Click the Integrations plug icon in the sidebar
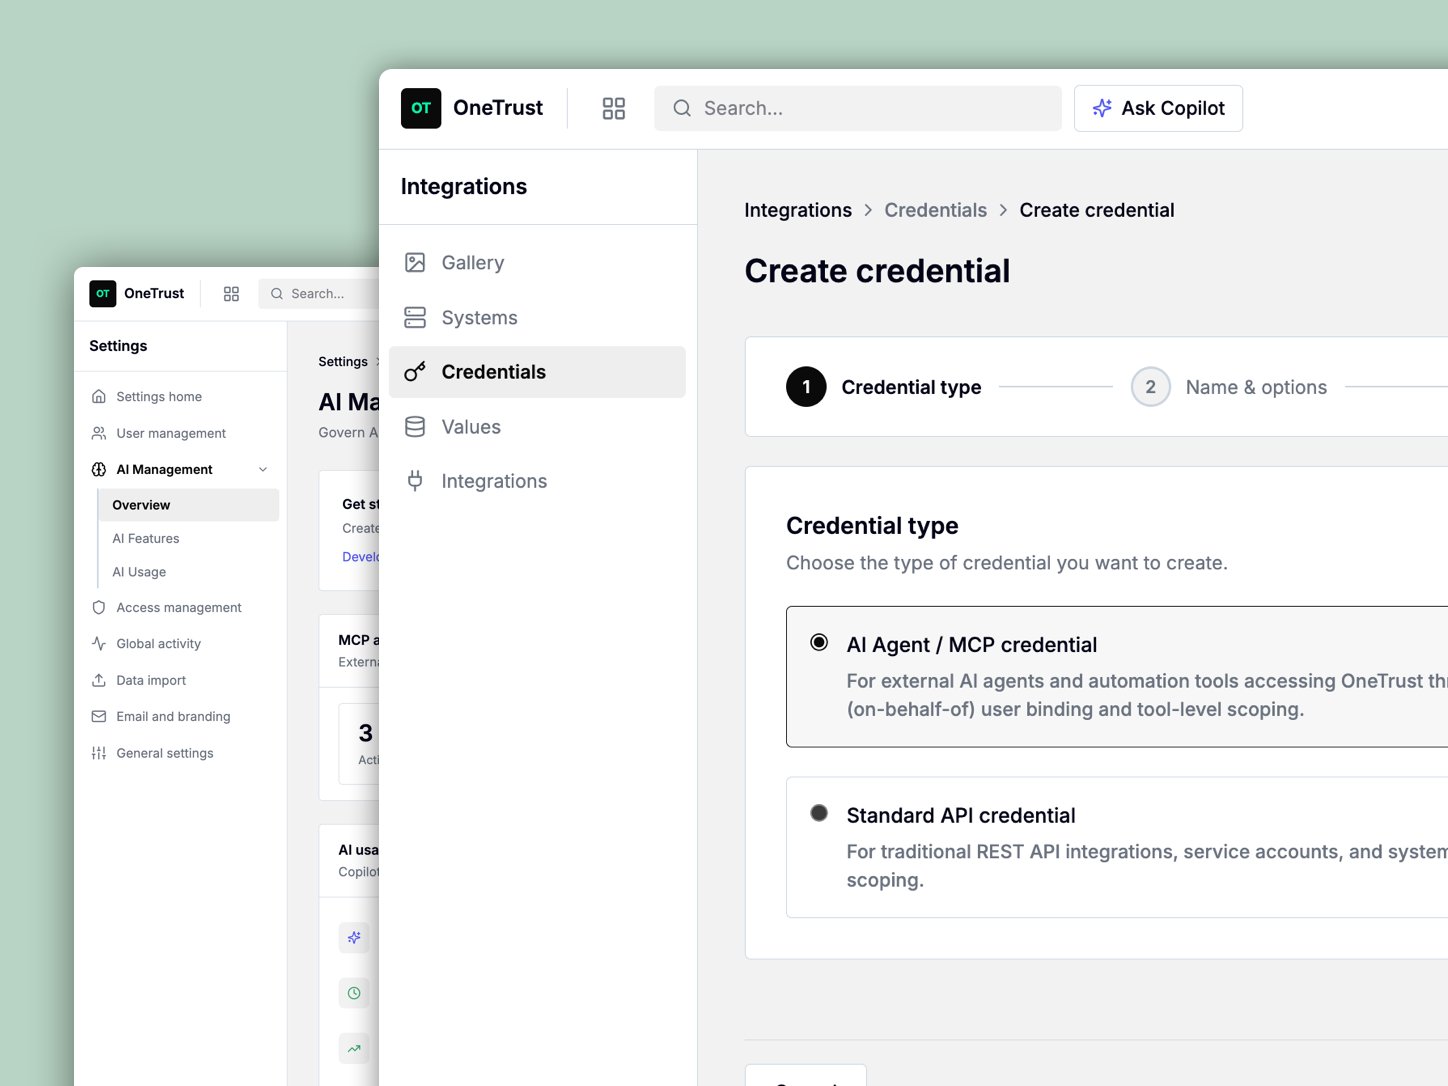Viewport: 1448px width, 1086px height. coord(415,481)
